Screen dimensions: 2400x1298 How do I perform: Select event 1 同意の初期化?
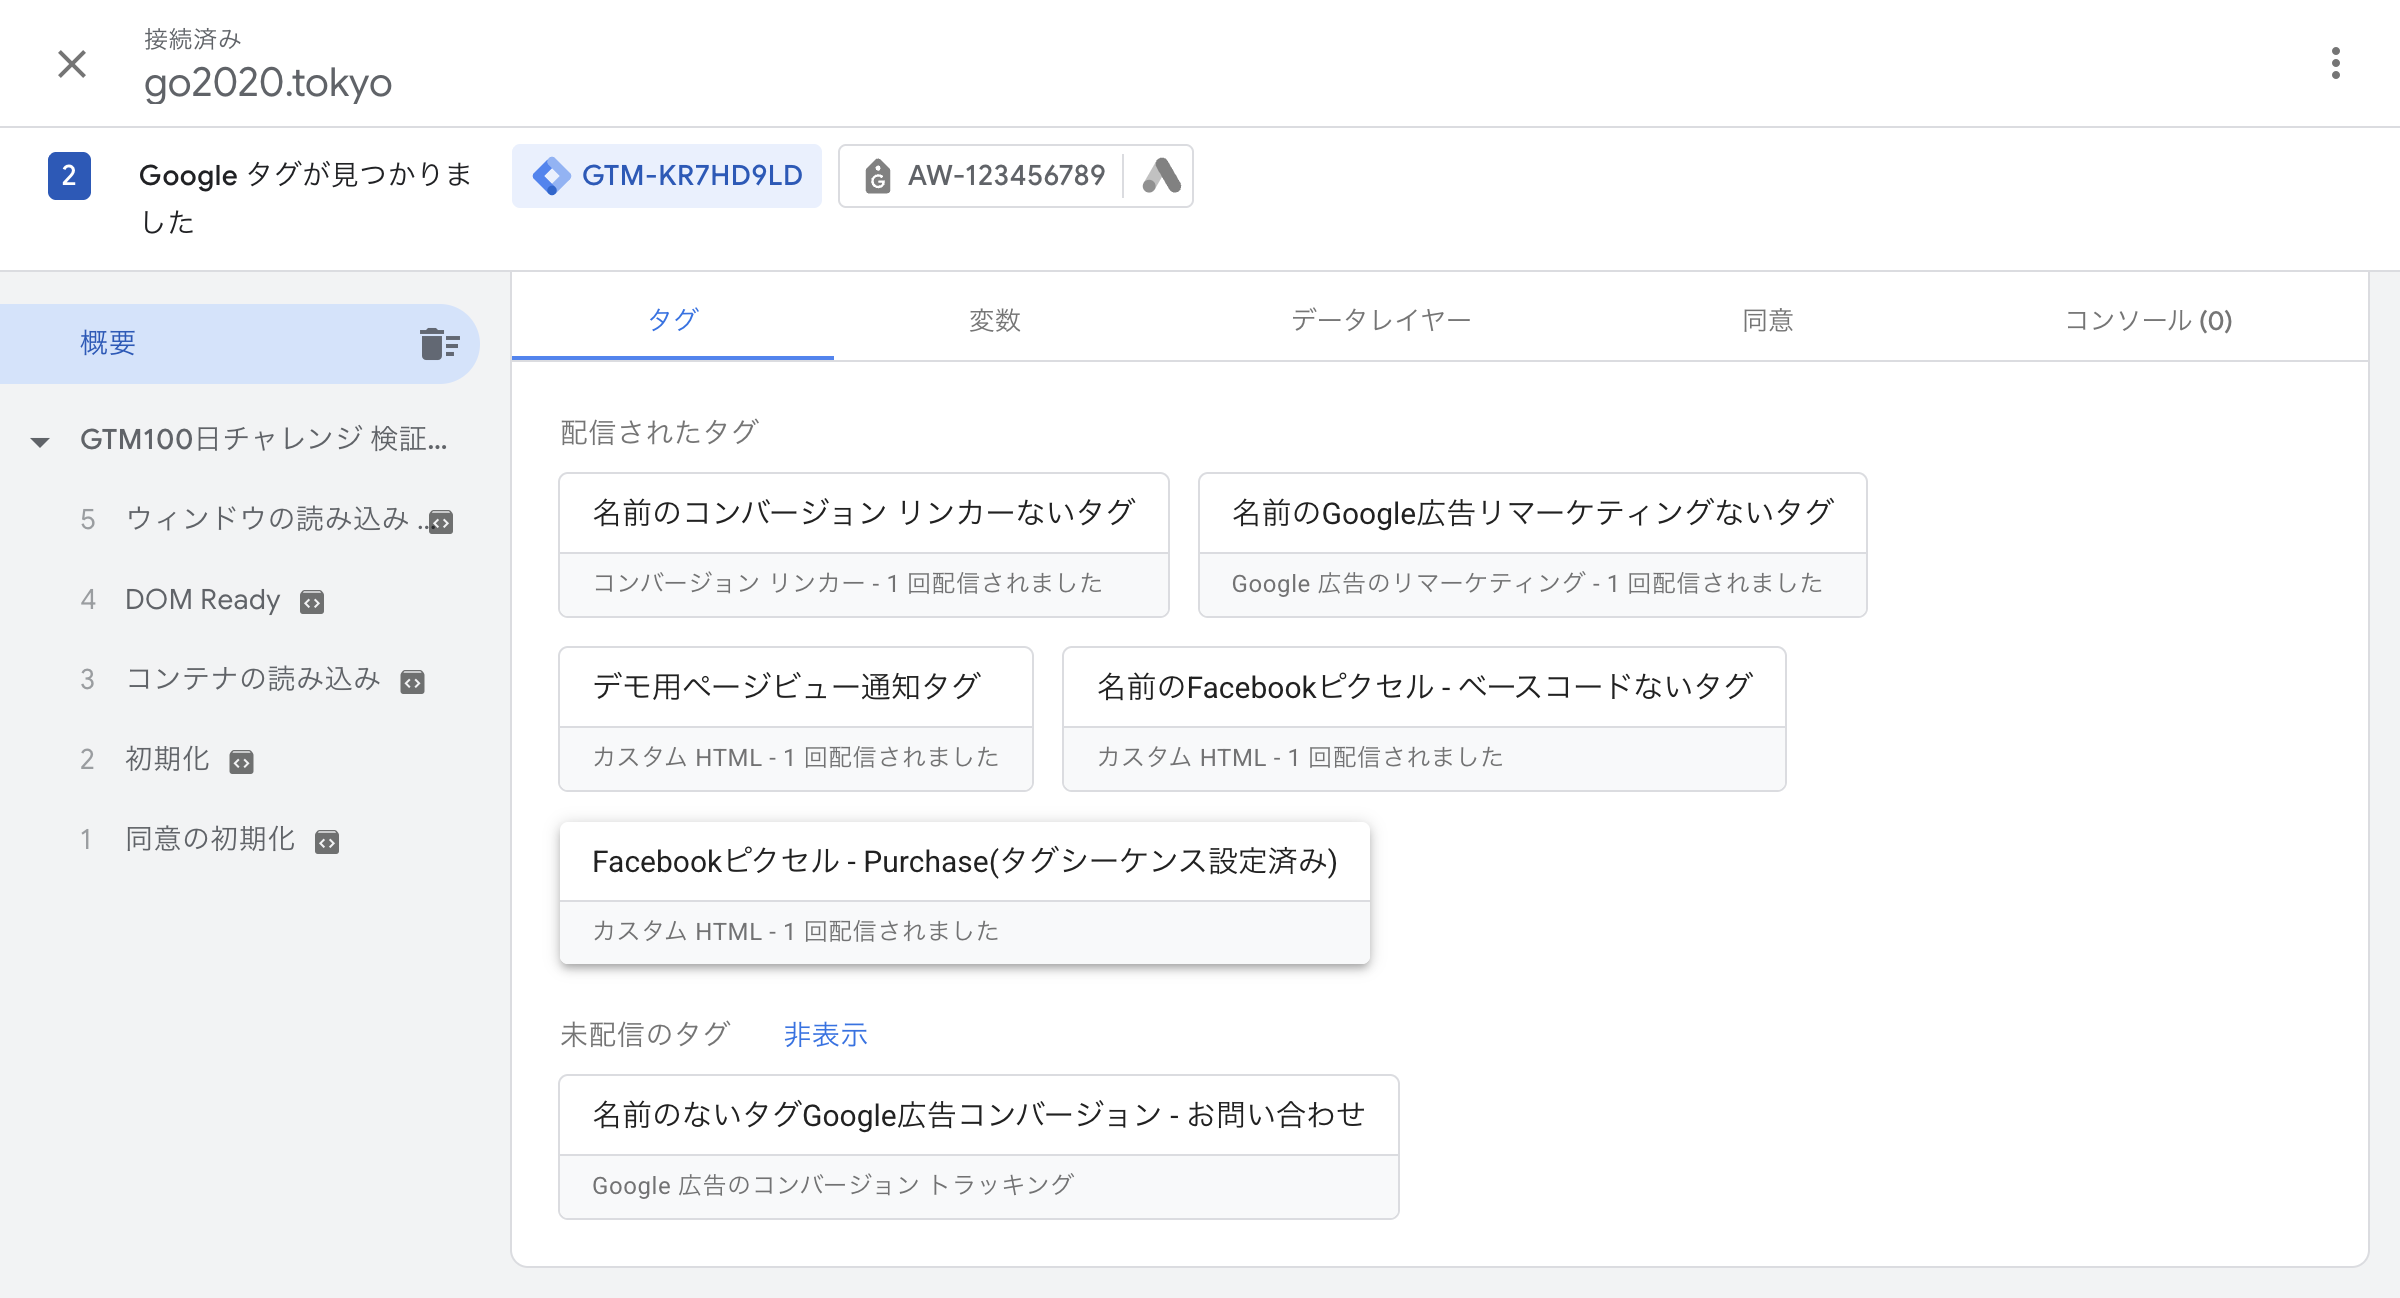point(209,839)
